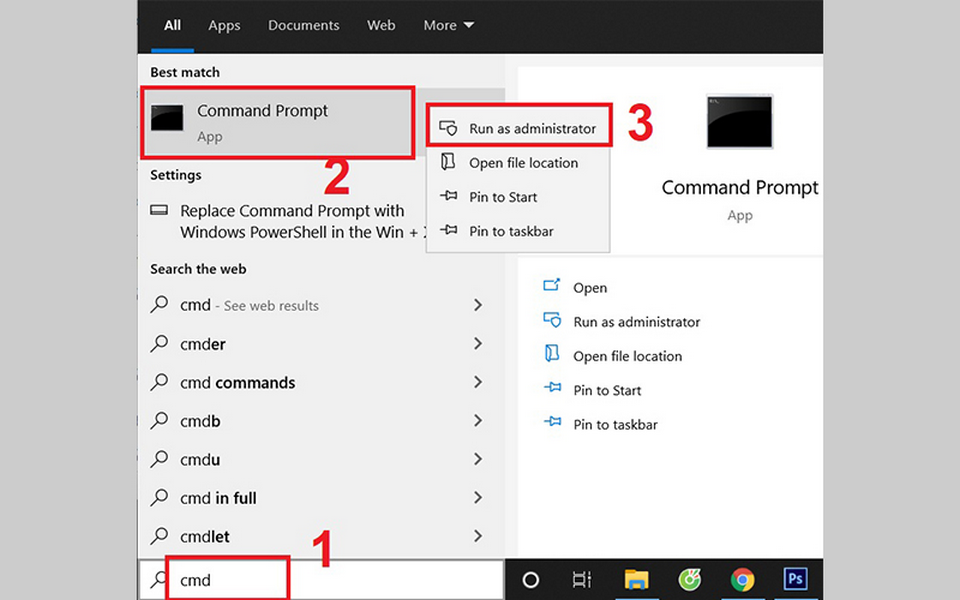
Task: Click search icon beside cmd in full
Action: (x=159, y=497)
